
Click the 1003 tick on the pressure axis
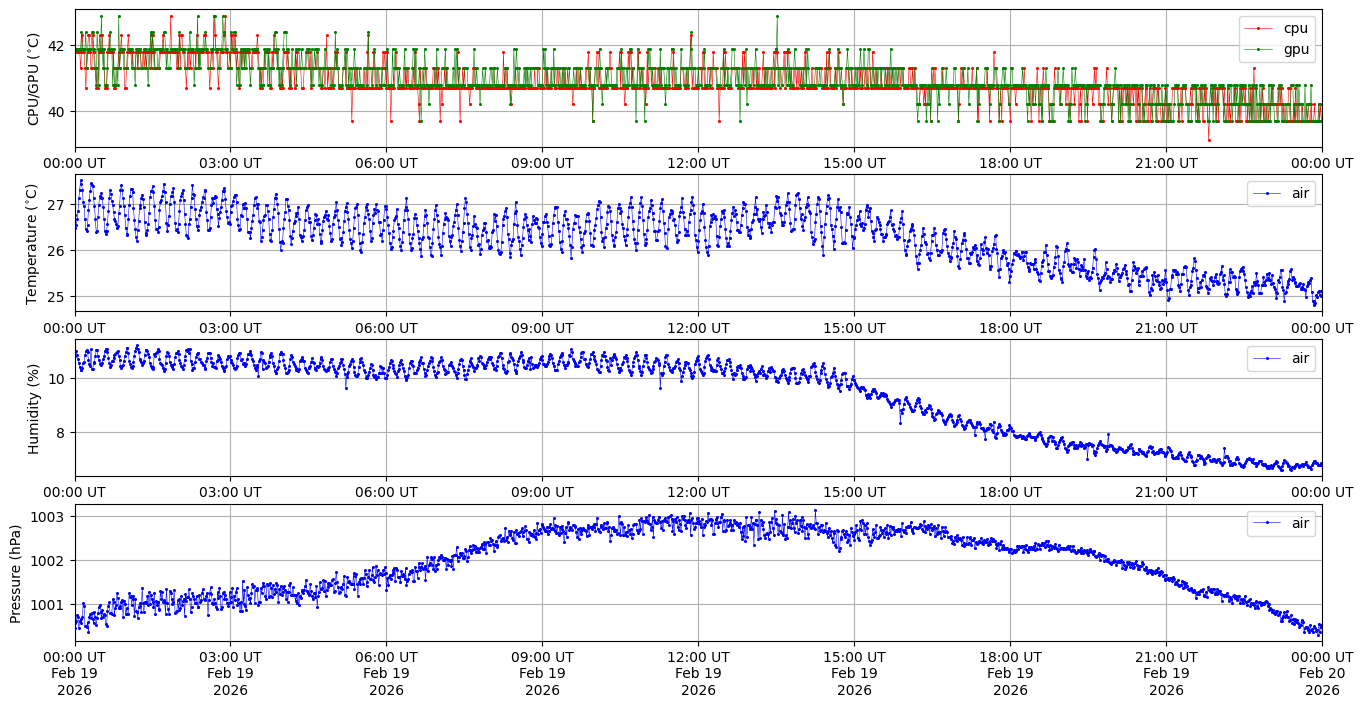pos(50,517)
